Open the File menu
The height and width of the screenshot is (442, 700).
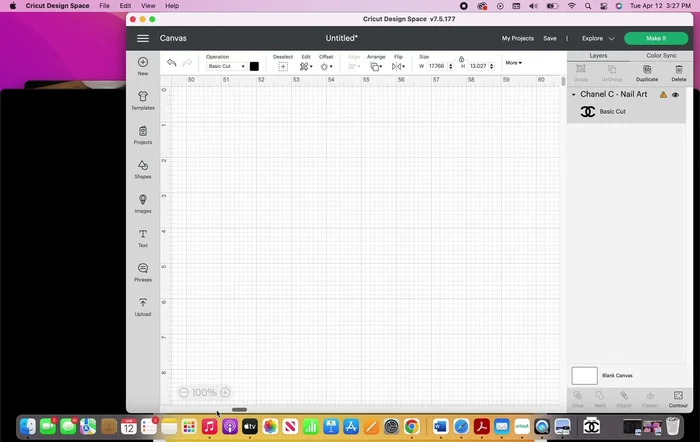point(104,6)
